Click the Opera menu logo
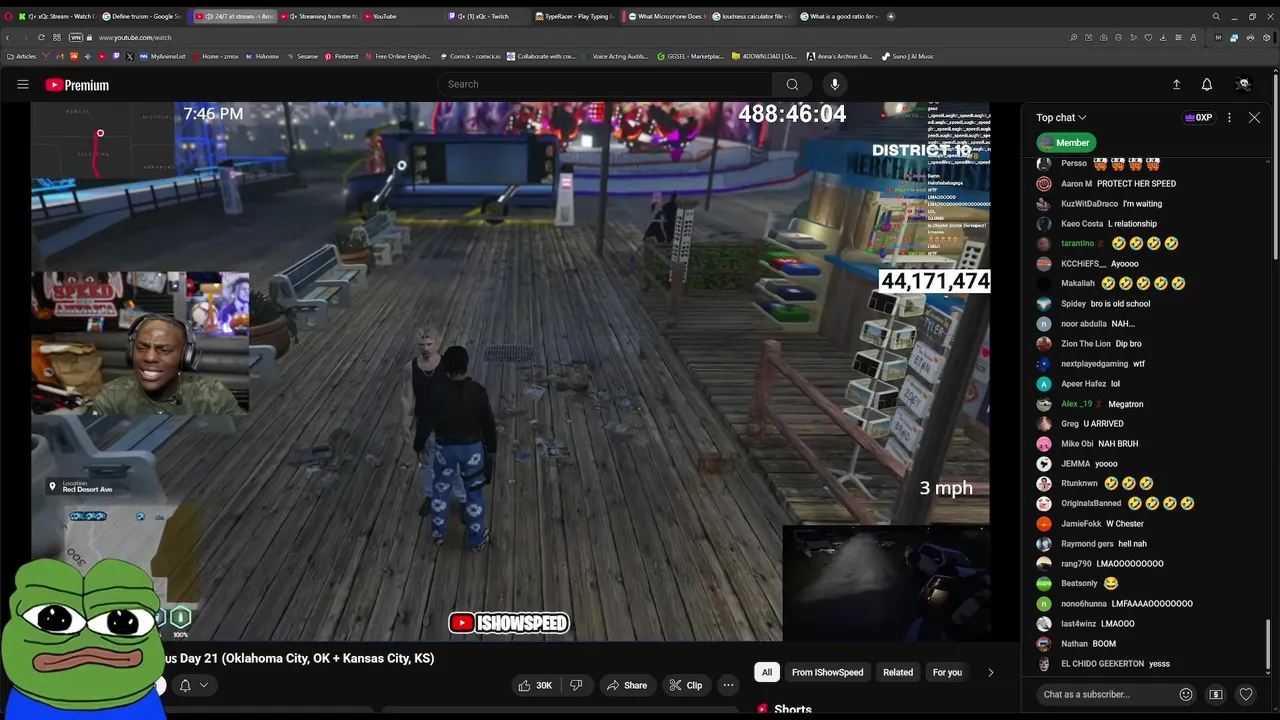1280x720 pixels. click(8, 16)
